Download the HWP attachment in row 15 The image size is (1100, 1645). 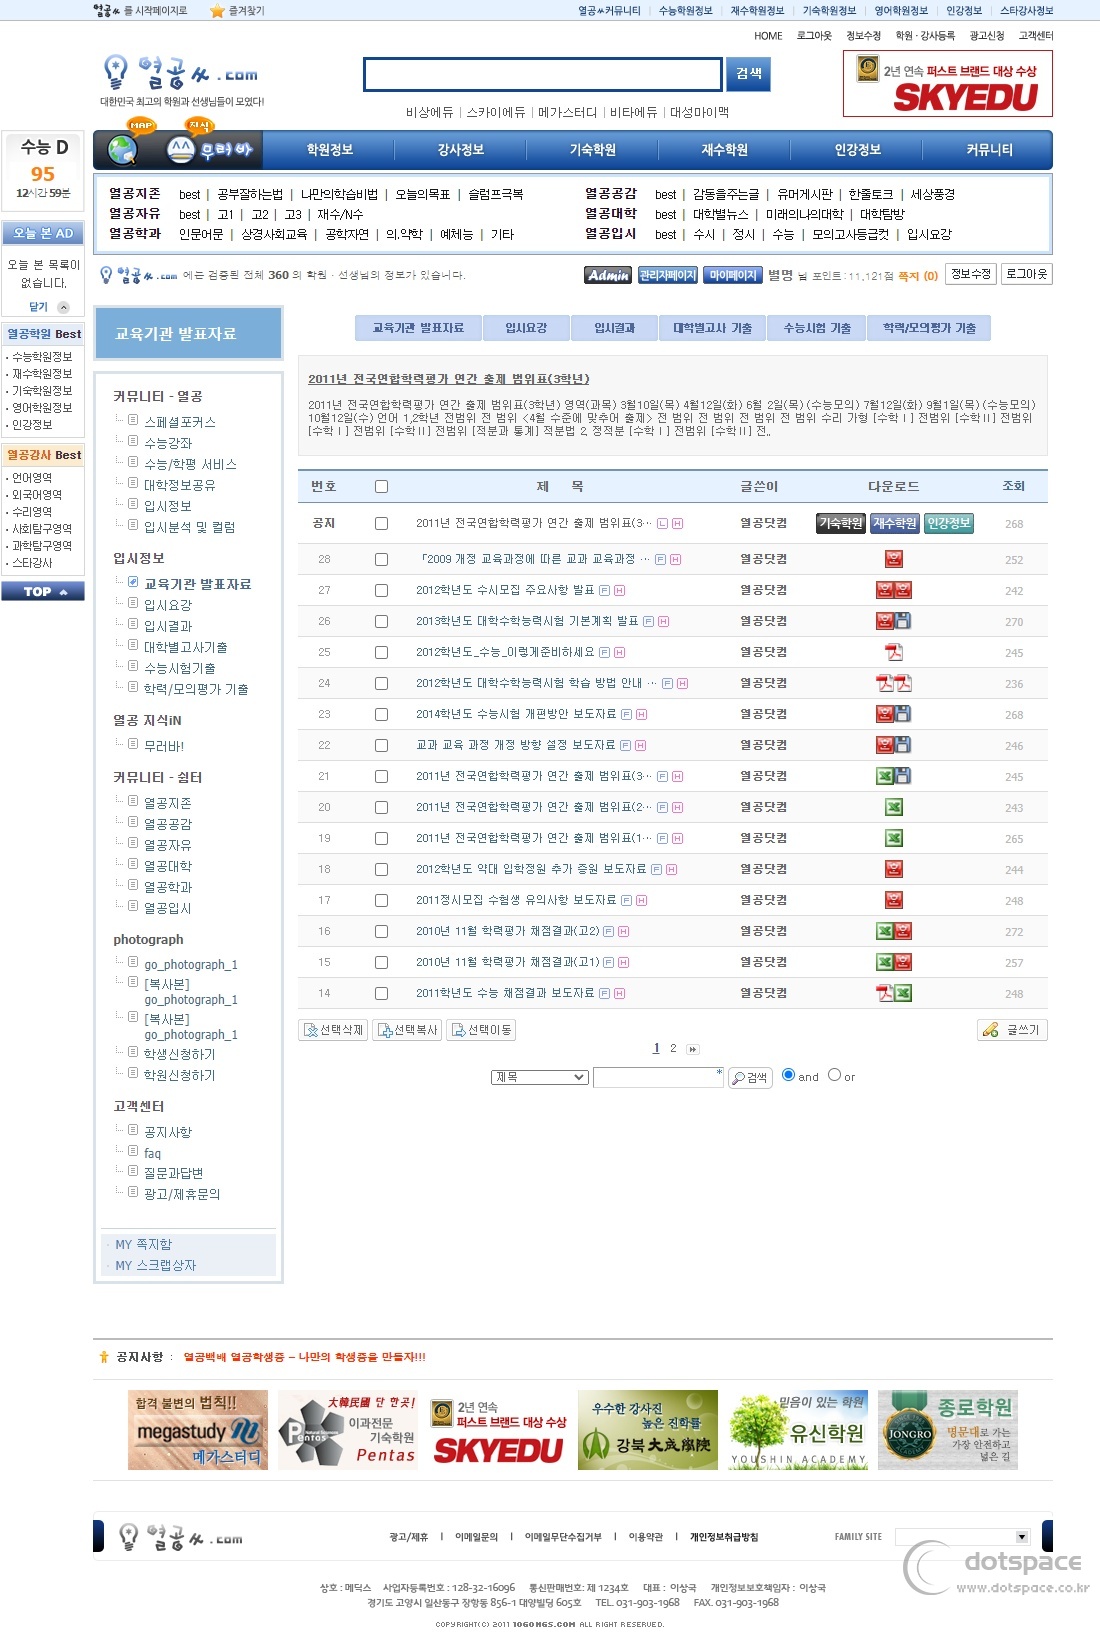903,962
